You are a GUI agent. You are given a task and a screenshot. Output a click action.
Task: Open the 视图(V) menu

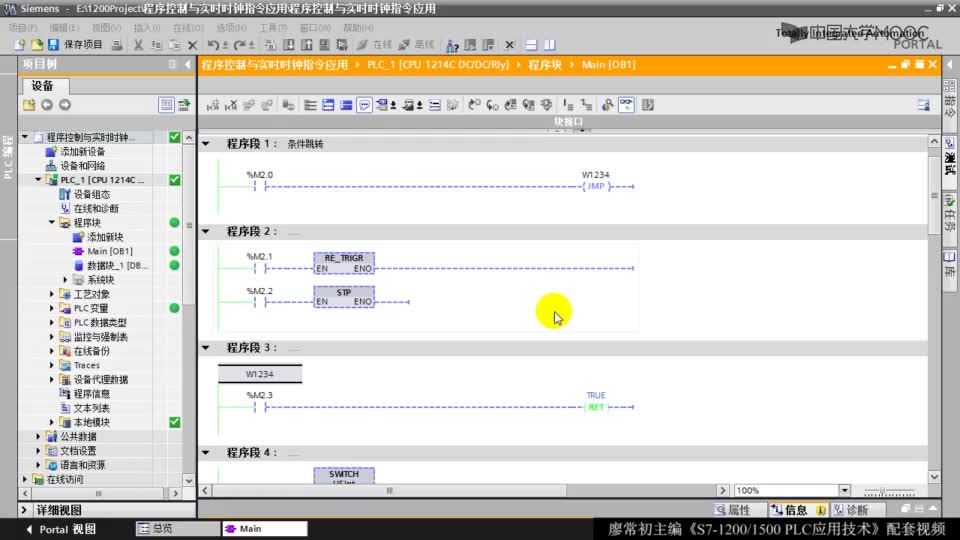pyautogui.click(x=106, y=28)
